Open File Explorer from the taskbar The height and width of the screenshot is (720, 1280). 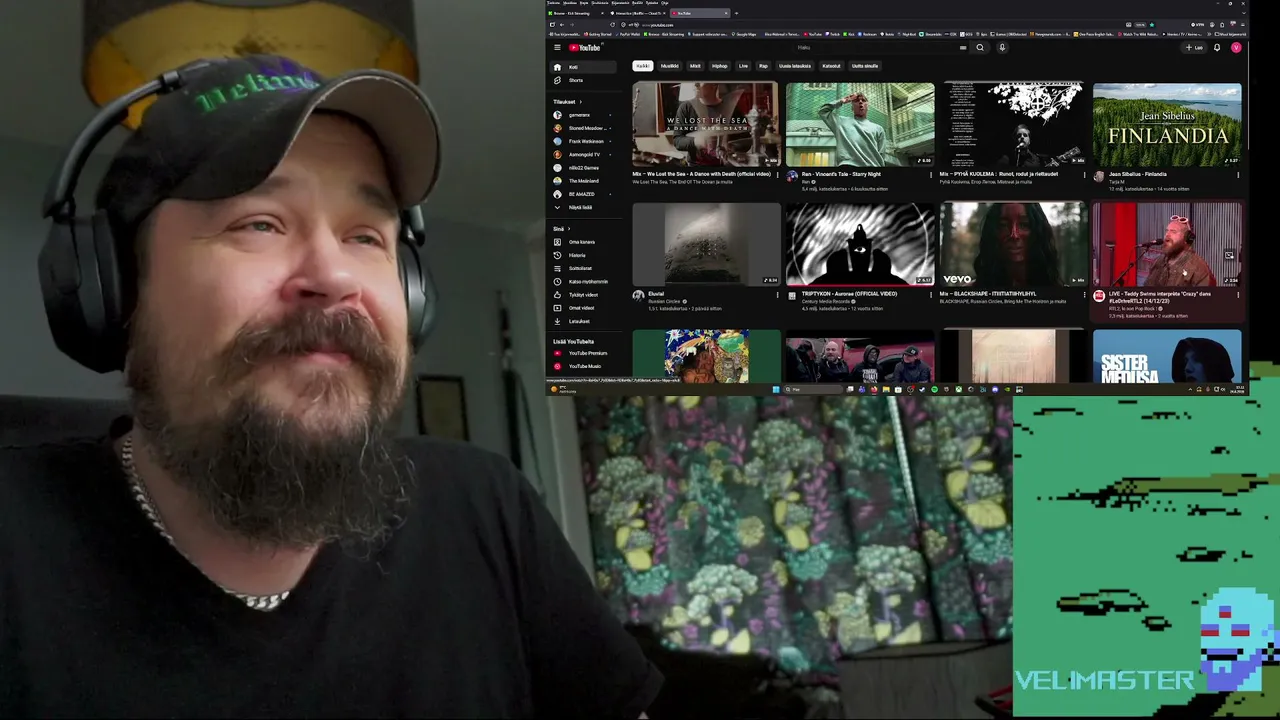[x=885, y=389]
